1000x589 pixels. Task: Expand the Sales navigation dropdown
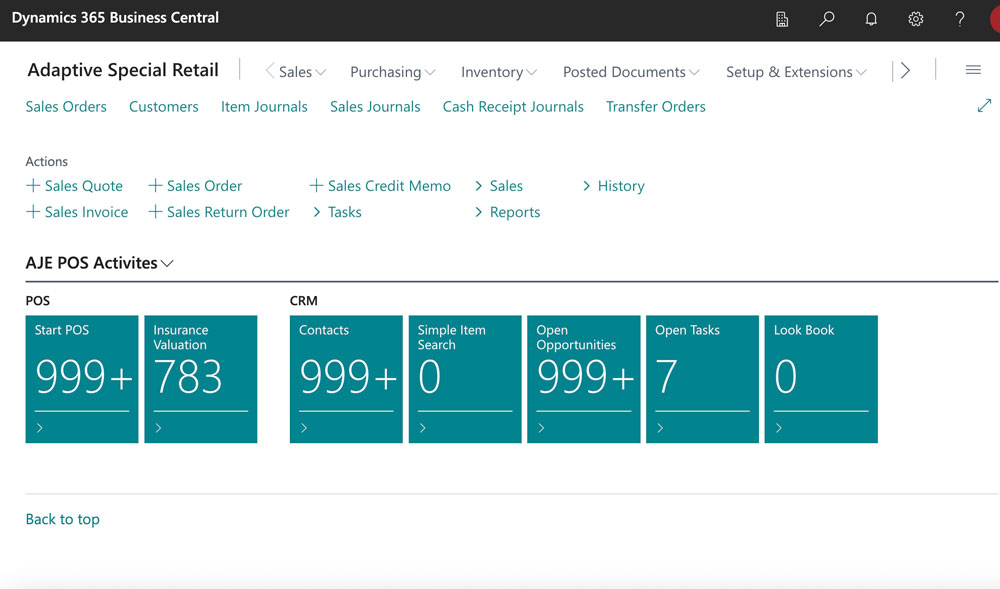[x=301, y=72]
